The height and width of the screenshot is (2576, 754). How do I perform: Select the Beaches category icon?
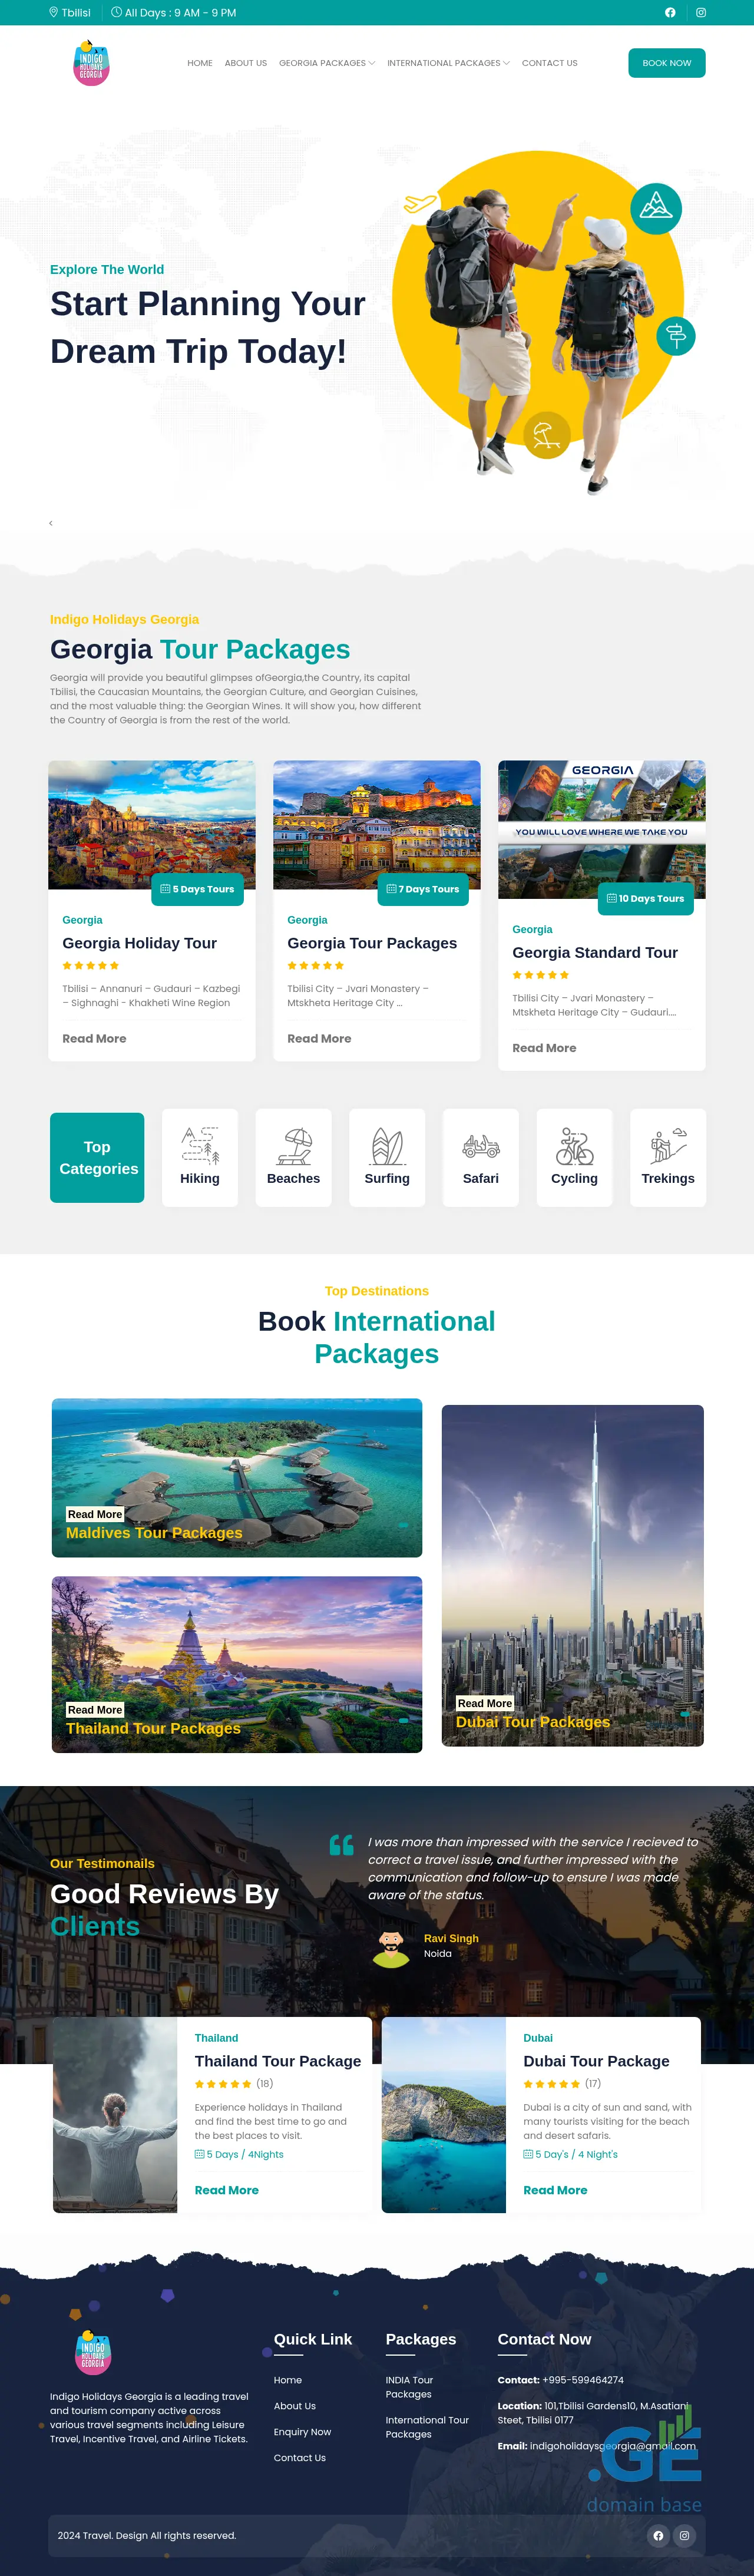(x=294, y=1146)
